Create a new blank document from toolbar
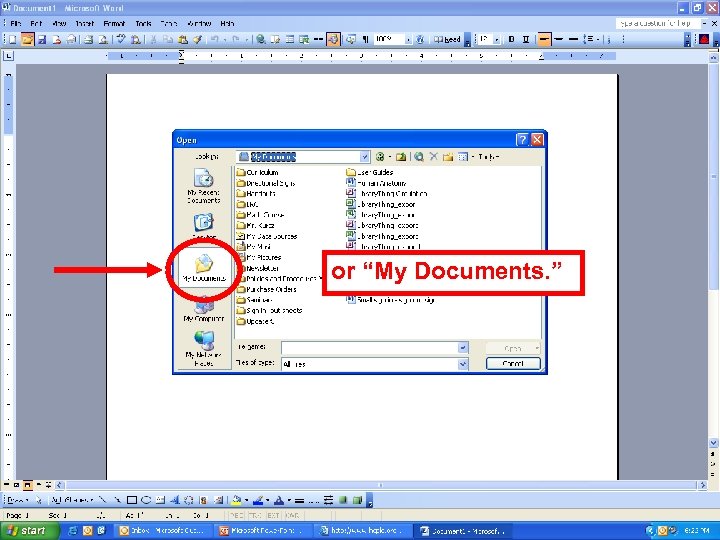This screenshot has width=720, height=540. tap(12, 39)
